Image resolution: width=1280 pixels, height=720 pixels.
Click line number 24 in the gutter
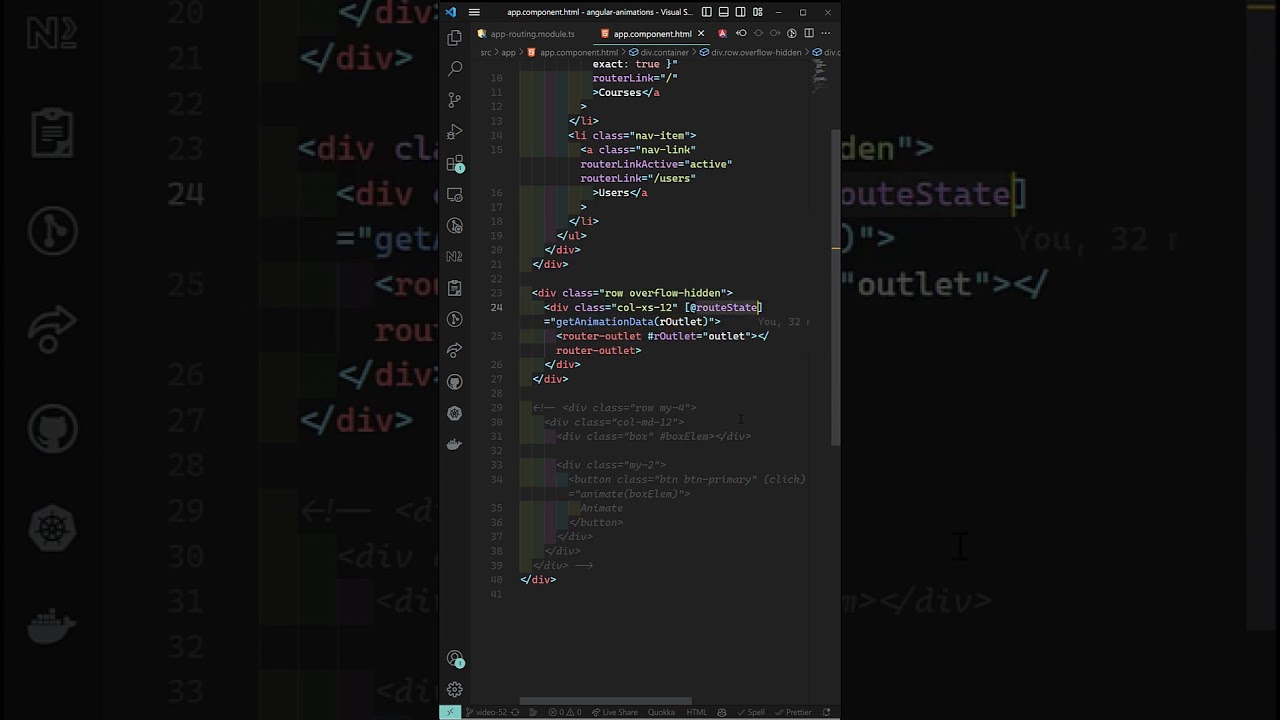coord(497,307)
